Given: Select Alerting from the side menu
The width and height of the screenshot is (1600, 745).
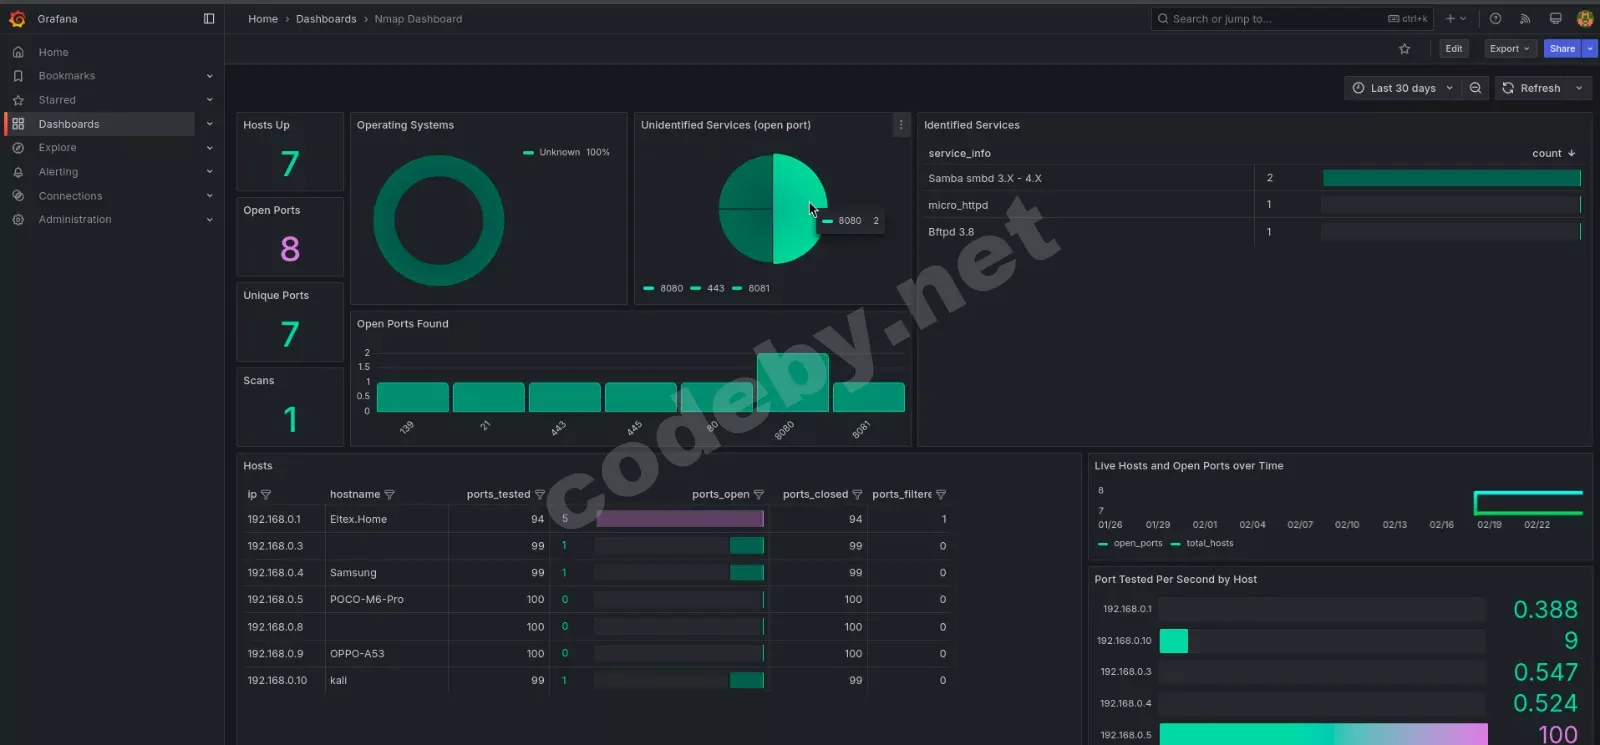Looking at the screenshot, I should tap(58, 172).
